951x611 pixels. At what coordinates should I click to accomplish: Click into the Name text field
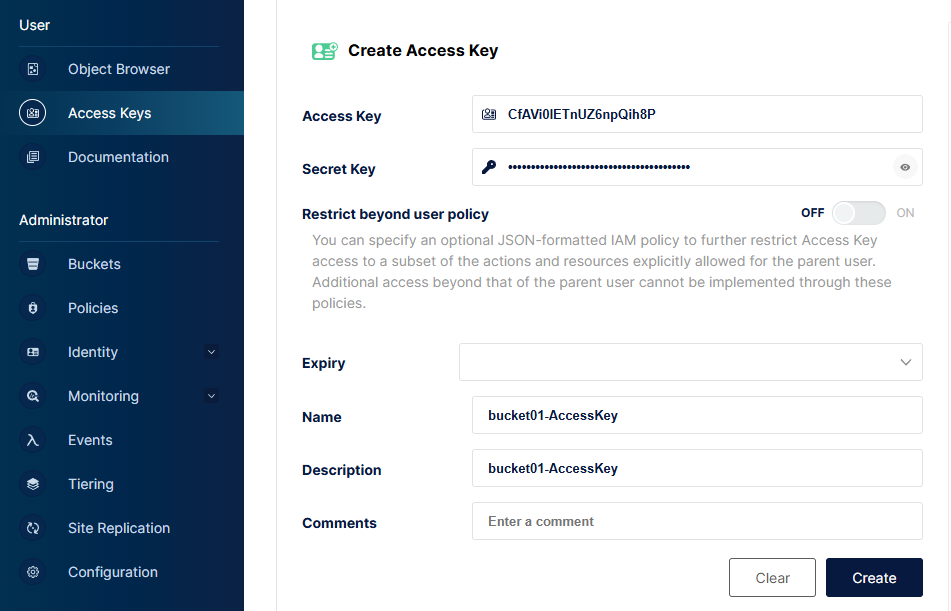697,415
